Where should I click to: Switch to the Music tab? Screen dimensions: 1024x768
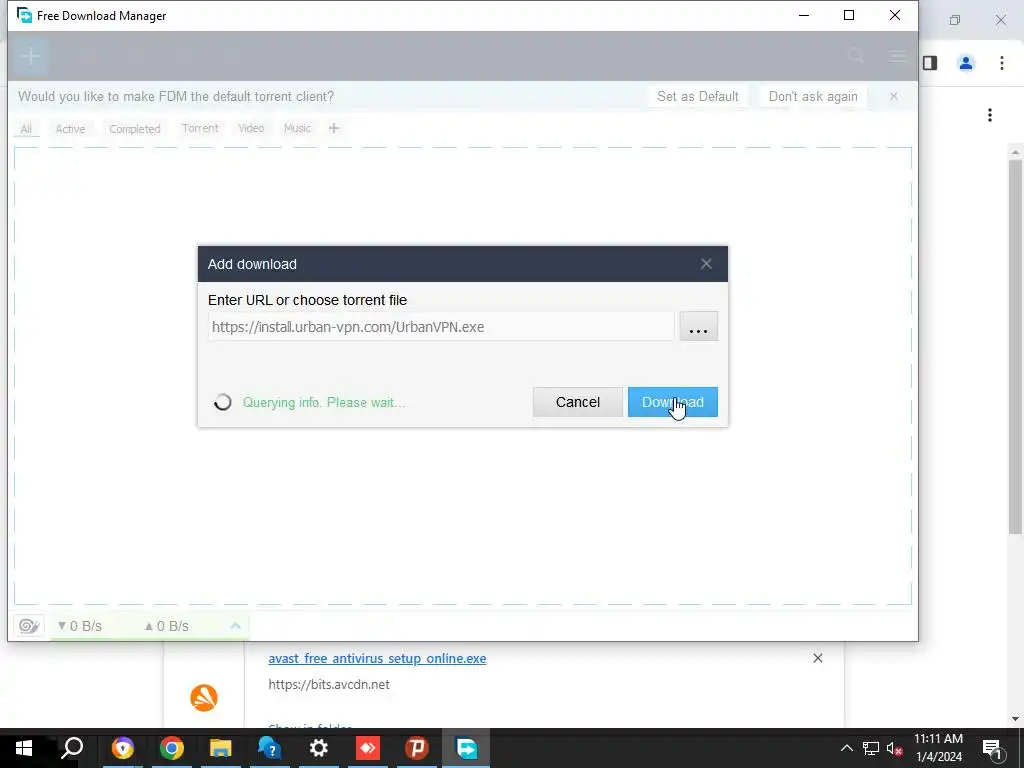(297, 128)
